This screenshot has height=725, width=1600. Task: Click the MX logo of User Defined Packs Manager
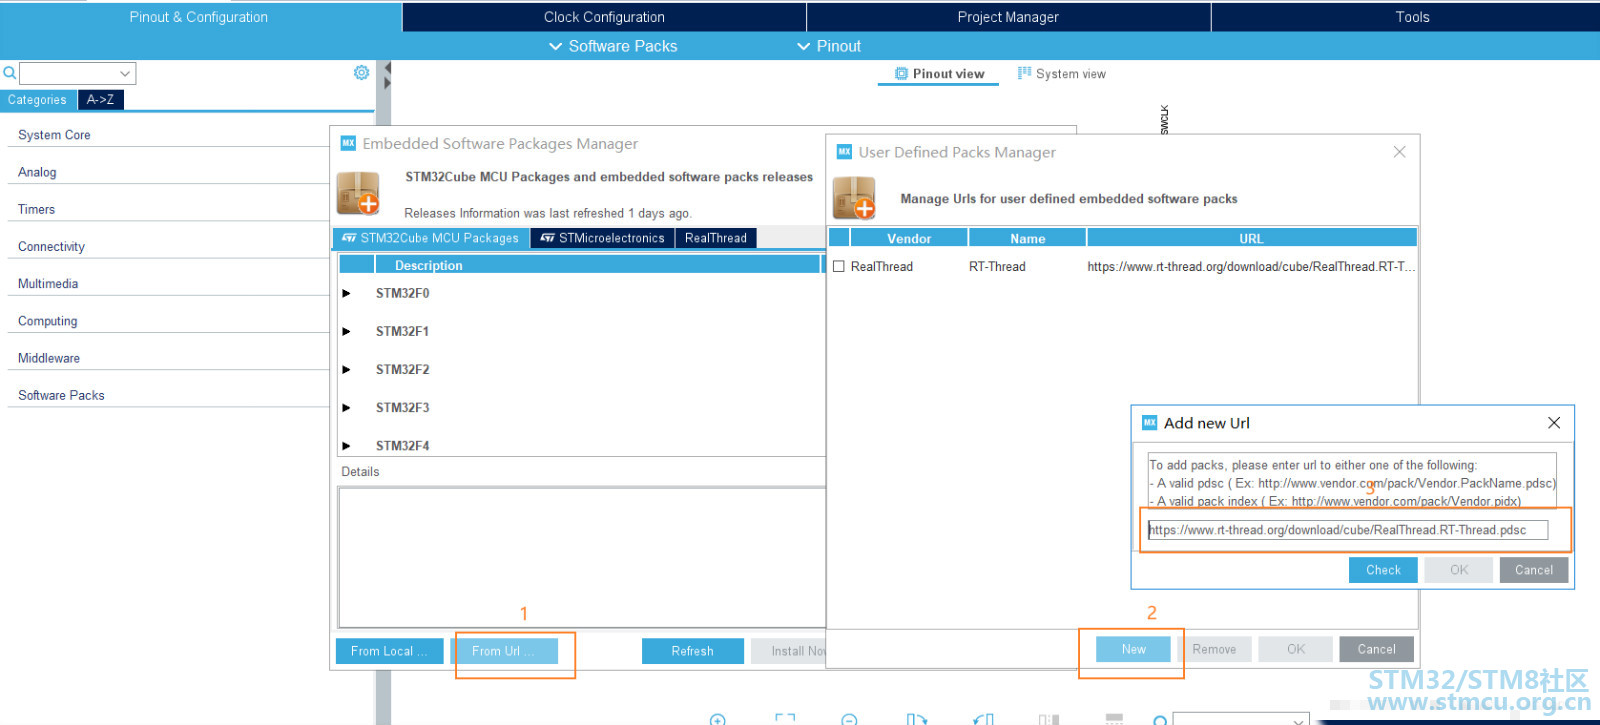844,152
